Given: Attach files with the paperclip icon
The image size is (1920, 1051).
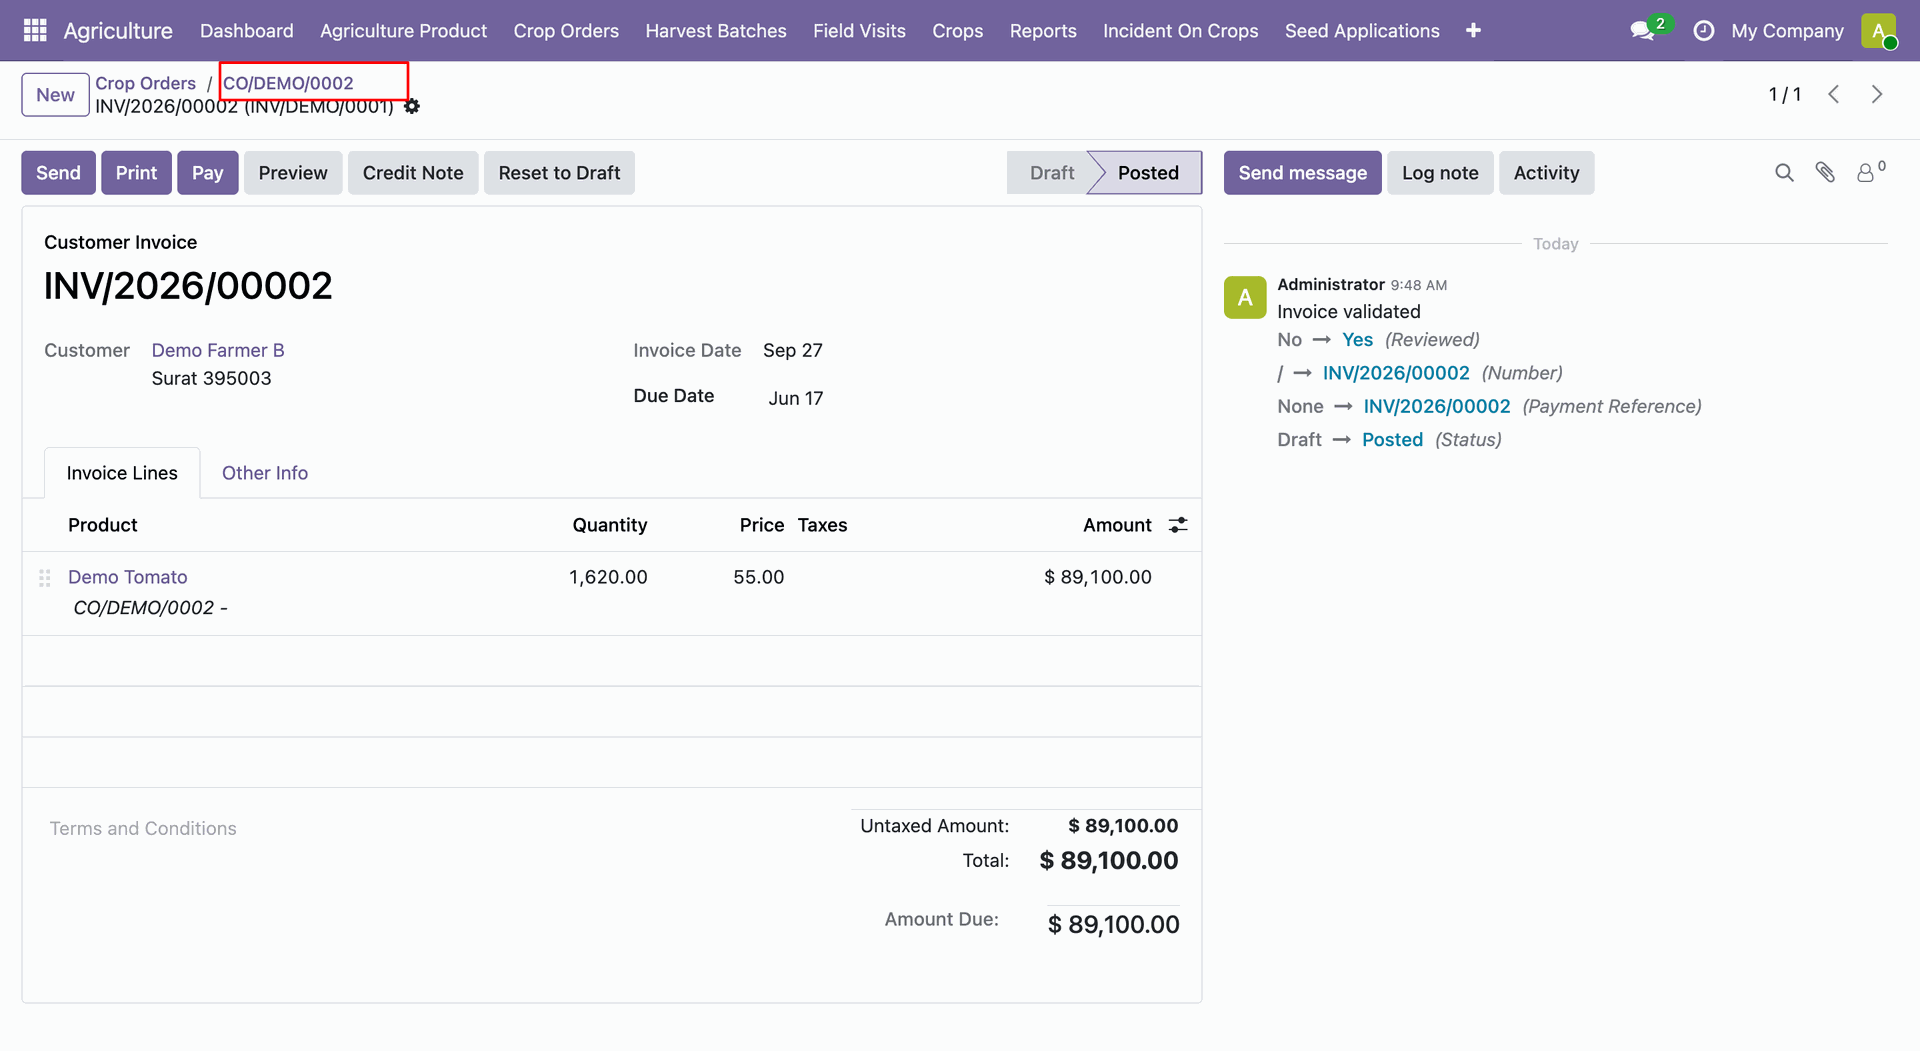Looking at the screenshot, I should coord(1825,173).
